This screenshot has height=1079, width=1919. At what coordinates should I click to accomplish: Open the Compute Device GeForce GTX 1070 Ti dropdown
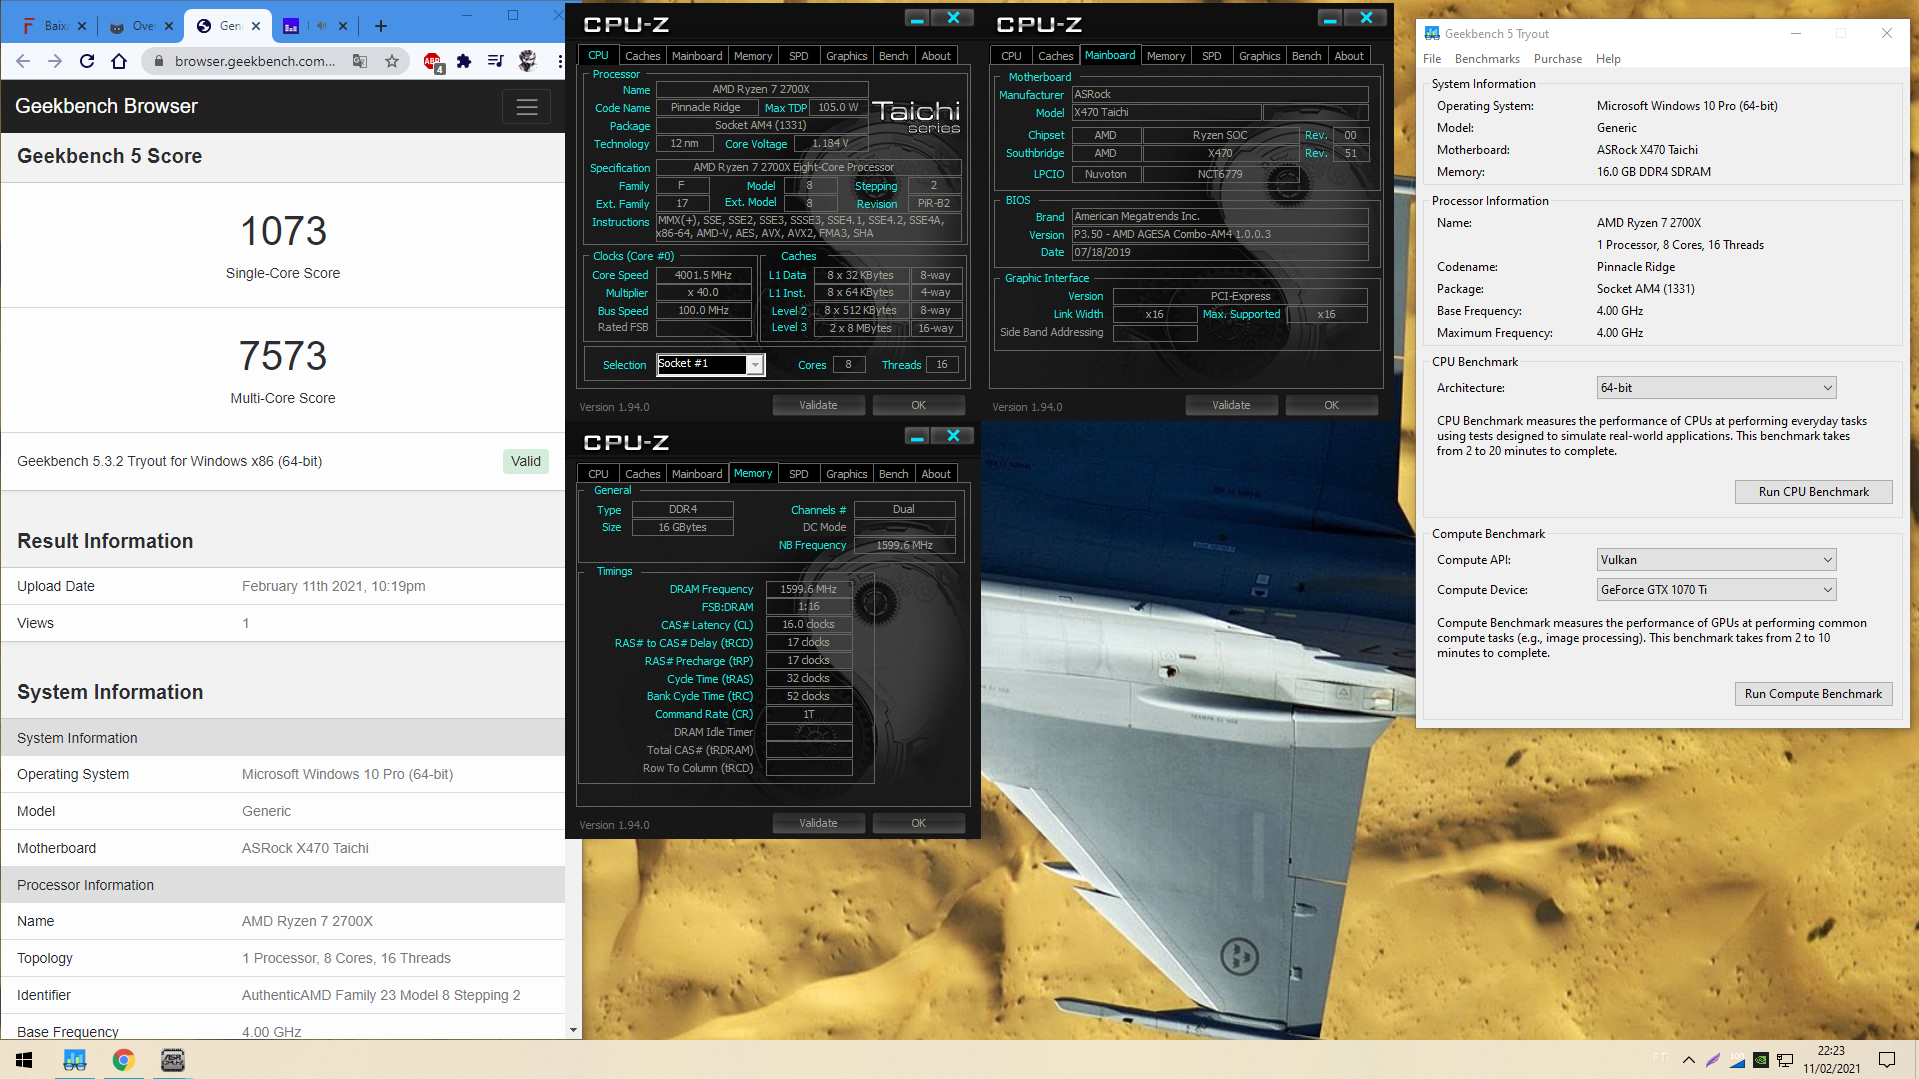click(1716, 590)
